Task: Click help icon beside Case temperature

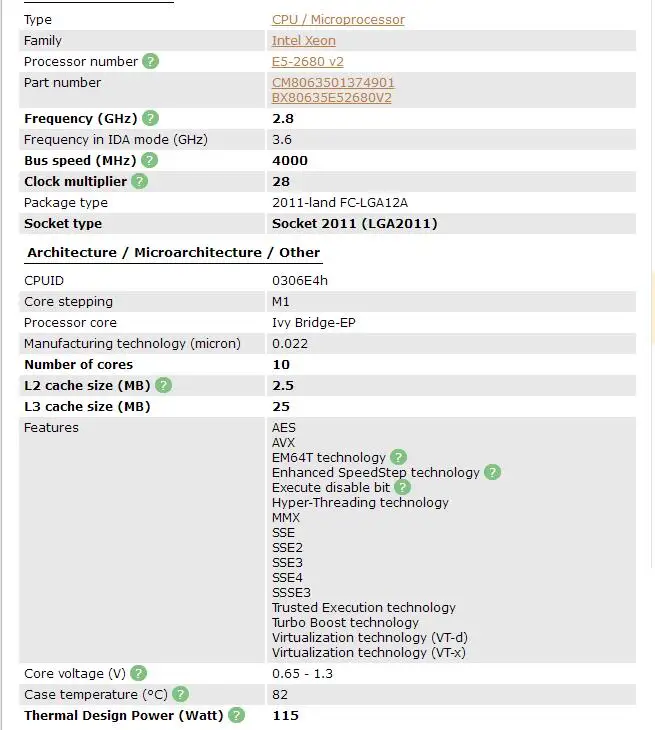Action: point(180,694)
